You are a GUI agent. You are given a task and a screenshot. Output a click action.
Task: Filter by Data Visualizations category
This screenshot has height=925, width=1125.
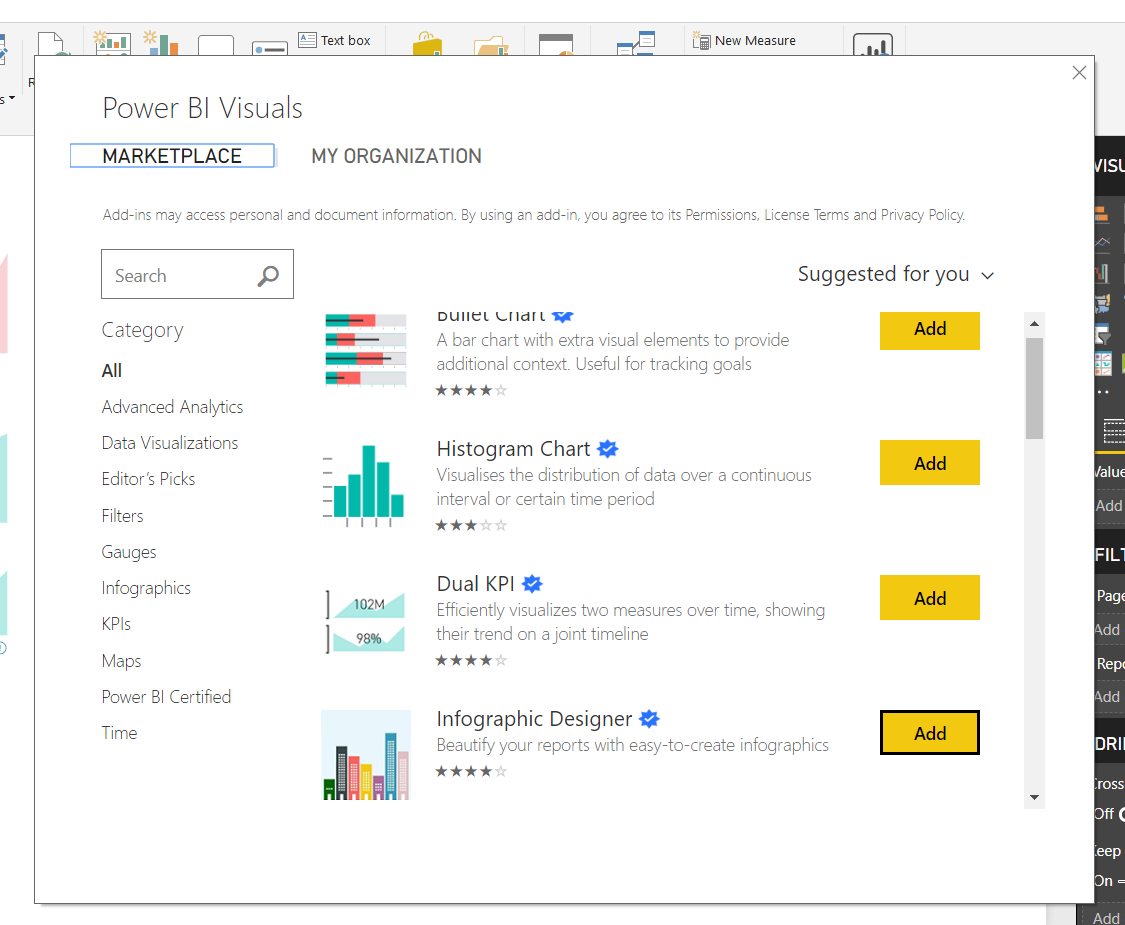pos(170,443)
